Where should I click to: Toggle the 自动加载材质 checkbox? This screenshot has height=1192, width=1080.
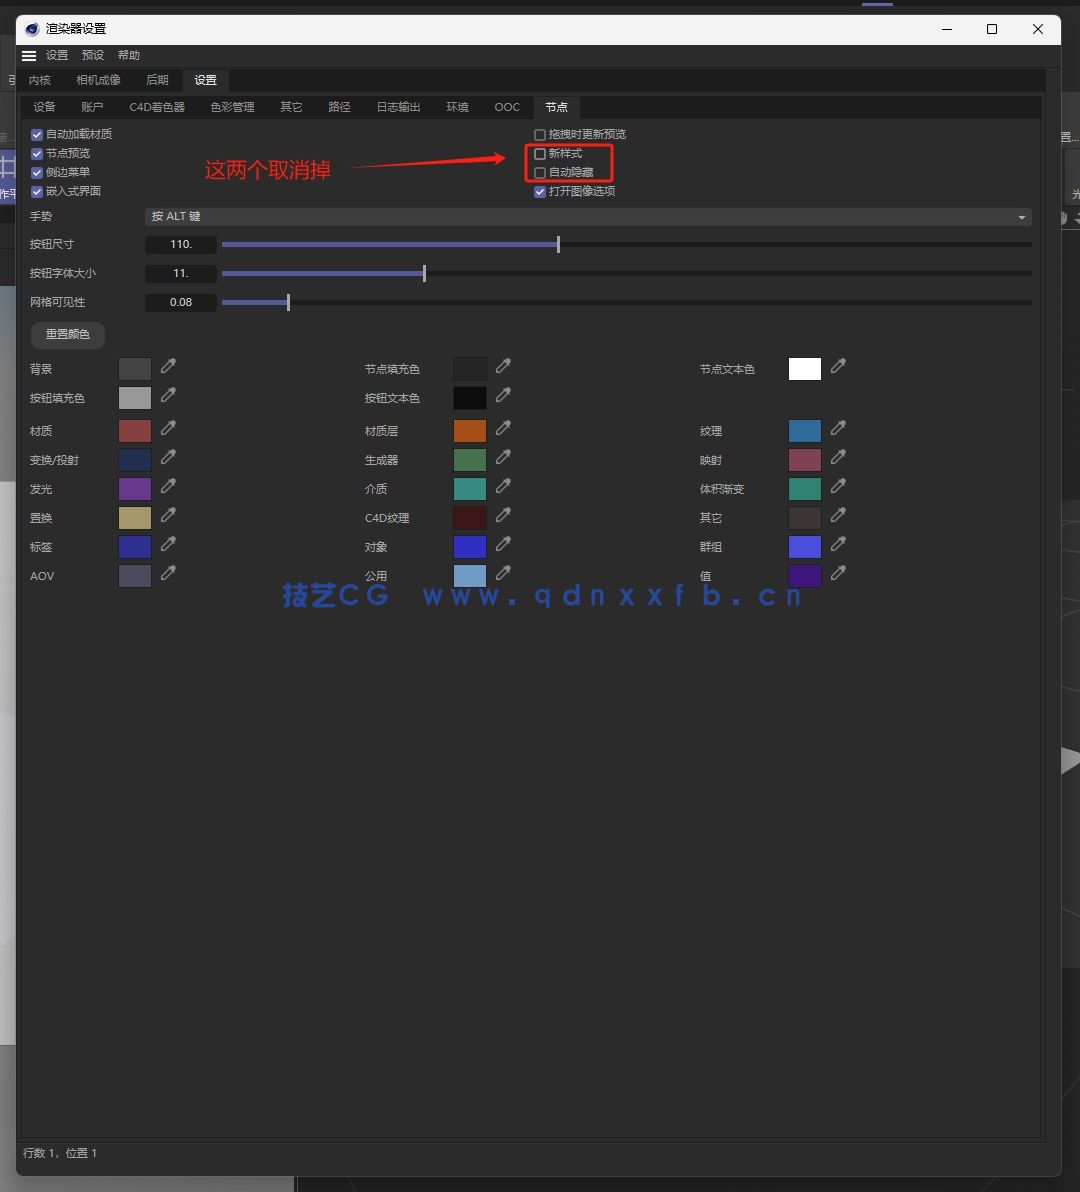36,133
